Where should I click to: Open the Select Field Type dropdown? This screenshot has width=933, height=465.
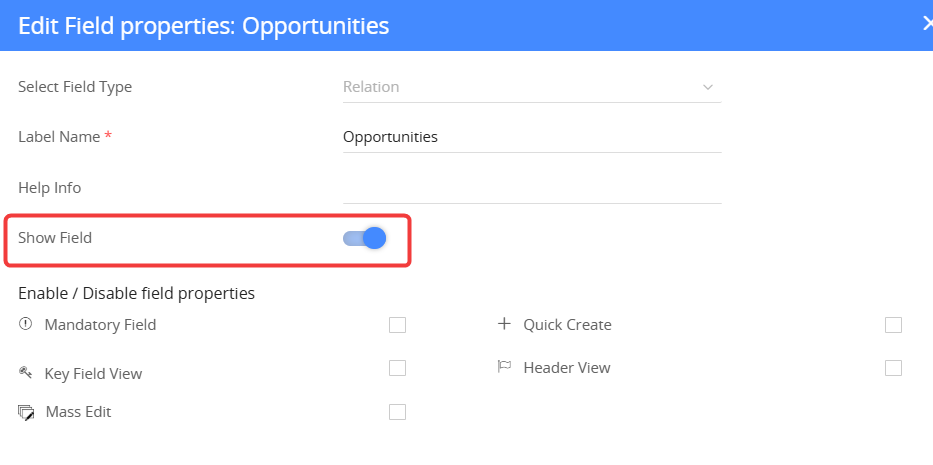coord(531,87)
